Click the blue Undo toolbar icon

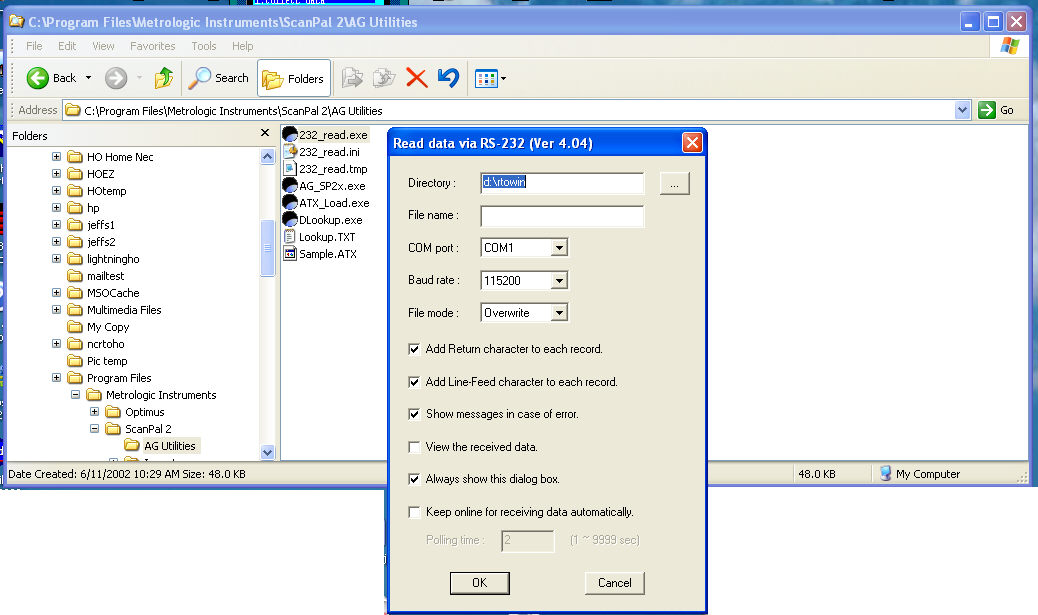click(x=448, y=78)
